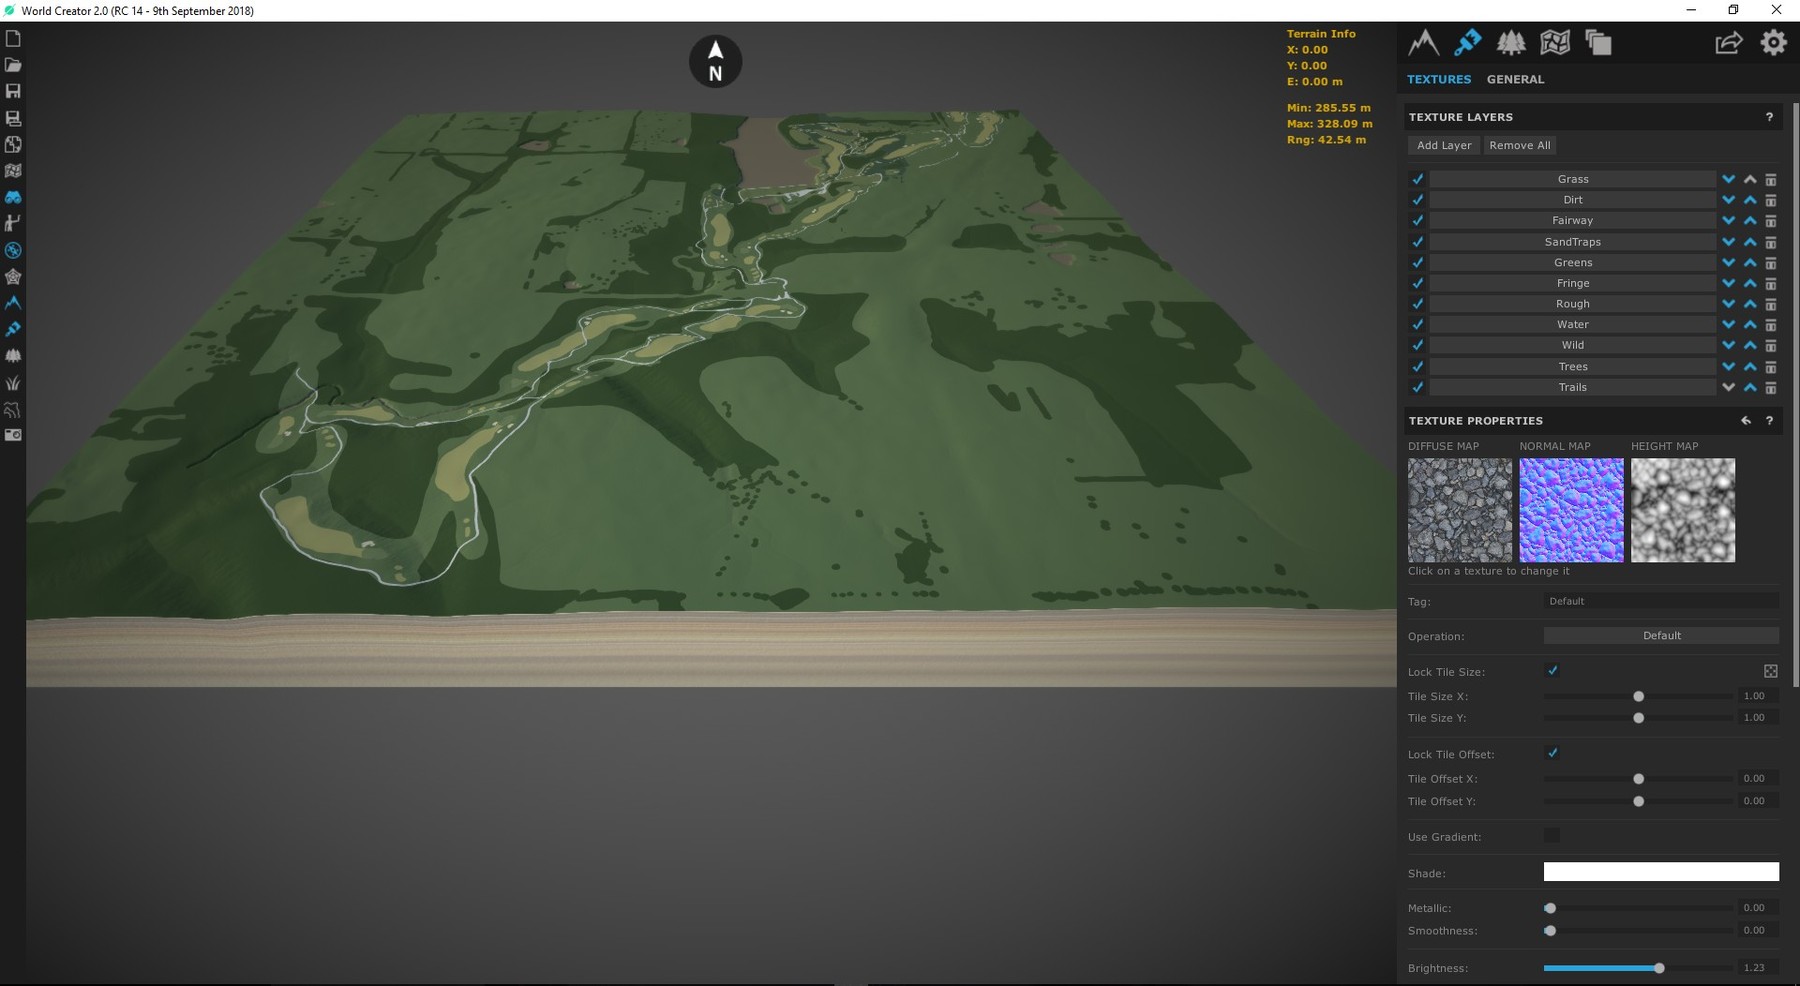This screenshot has height=986, width=1800.
Task: Open a project with the folder icon
Action: pyautogui.click(x=13, y=65)
